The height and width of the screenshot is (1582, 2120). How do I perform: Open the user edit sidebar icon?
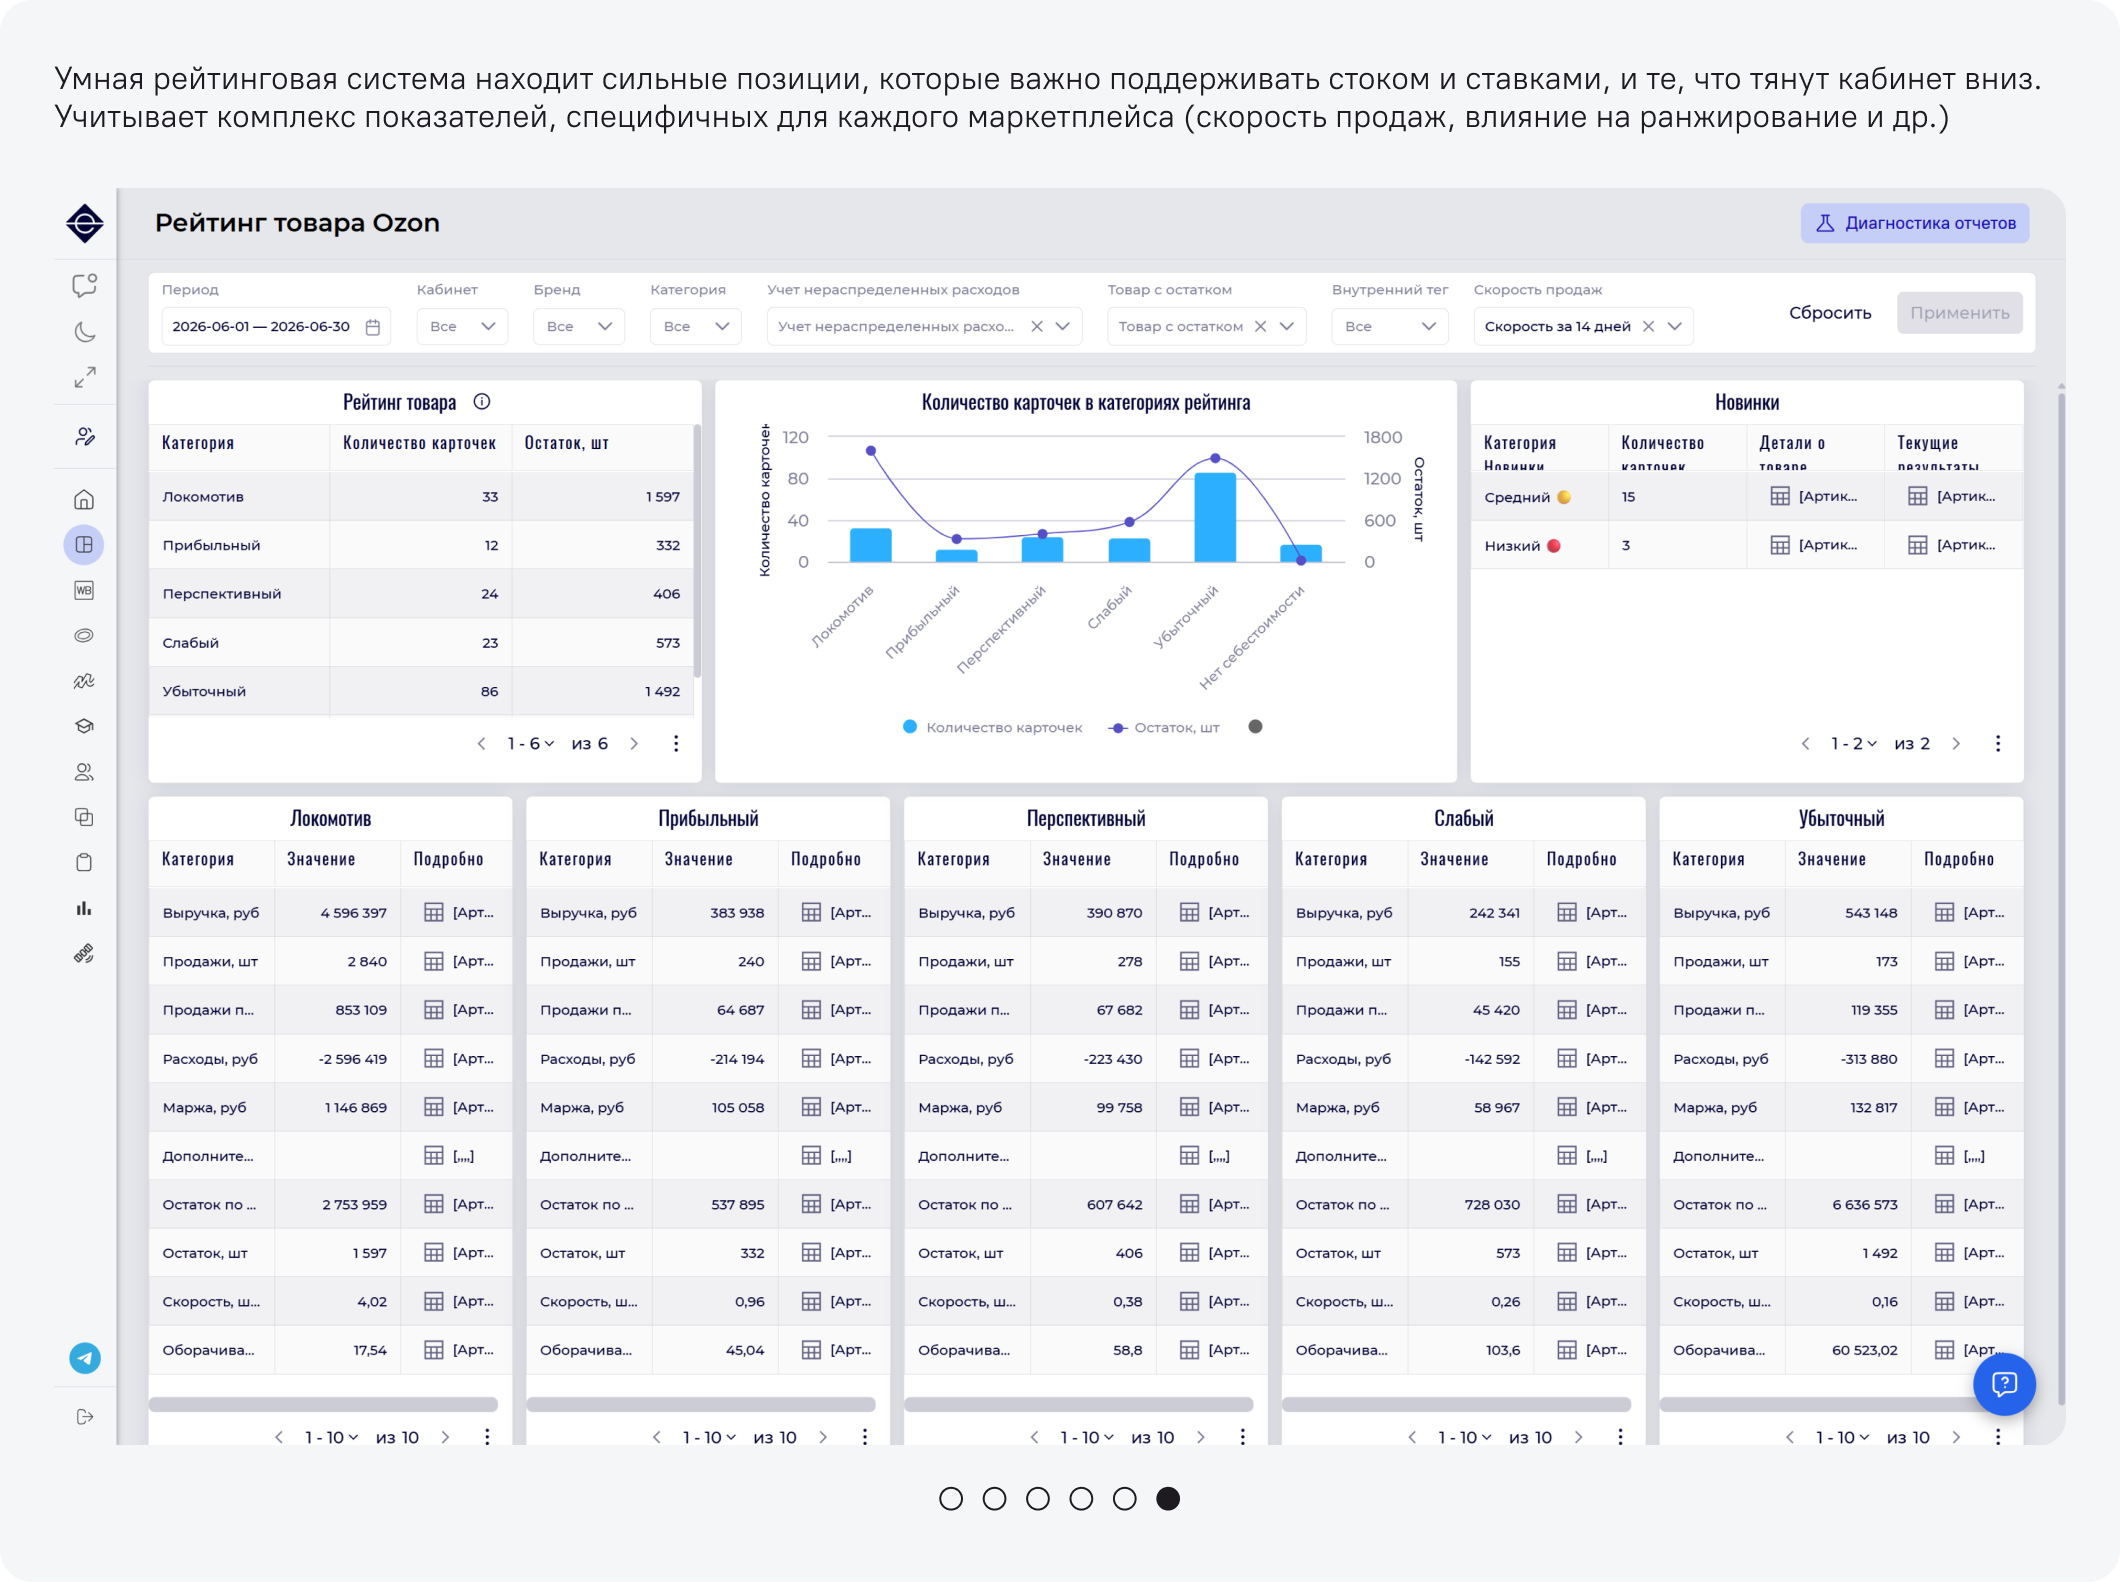tap(85, 437)
